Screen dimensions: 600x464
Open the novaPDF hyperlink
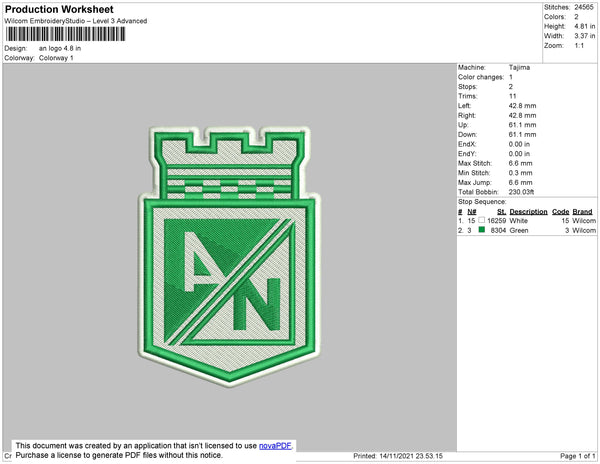click(x=275, y=446)
